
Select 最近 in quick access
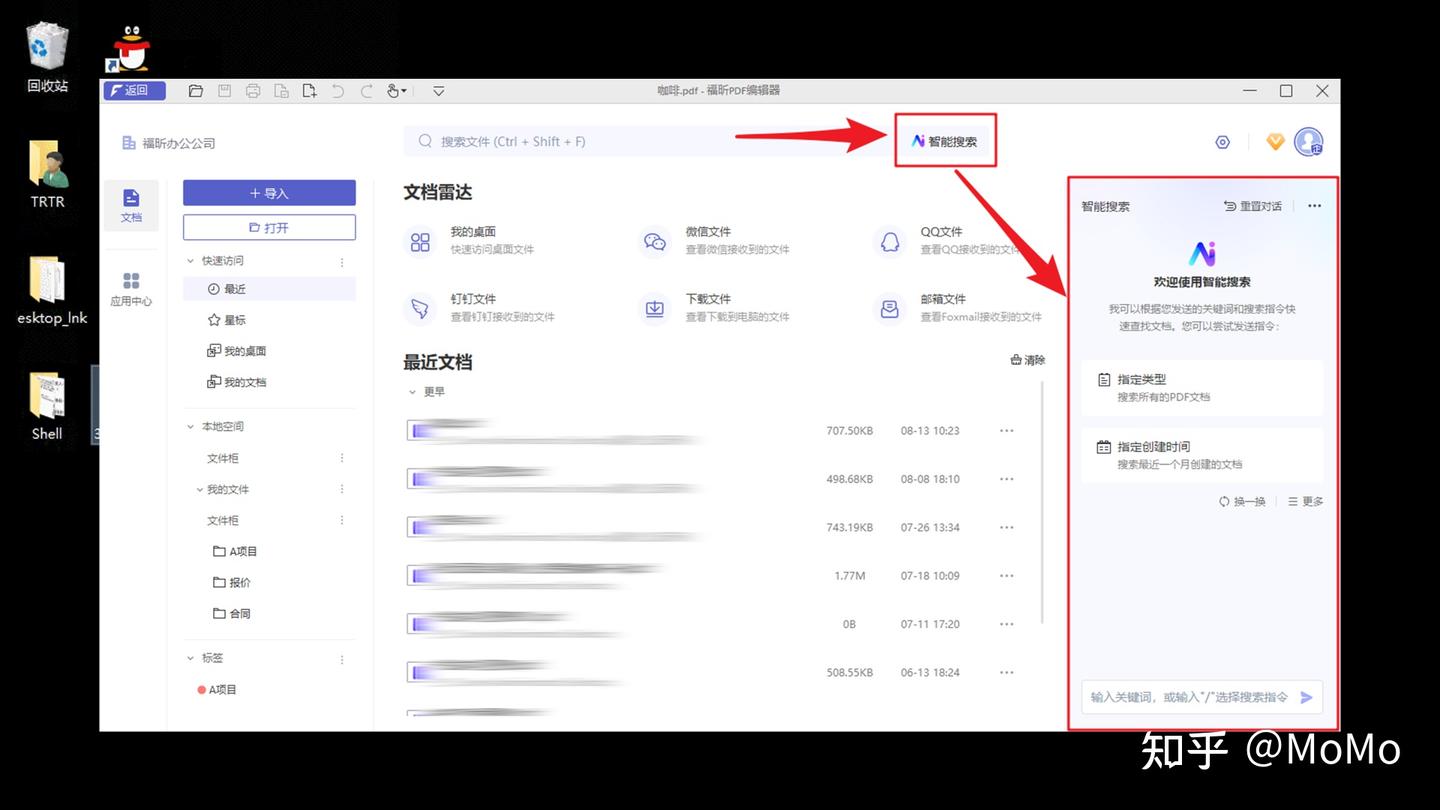(269, 289)
